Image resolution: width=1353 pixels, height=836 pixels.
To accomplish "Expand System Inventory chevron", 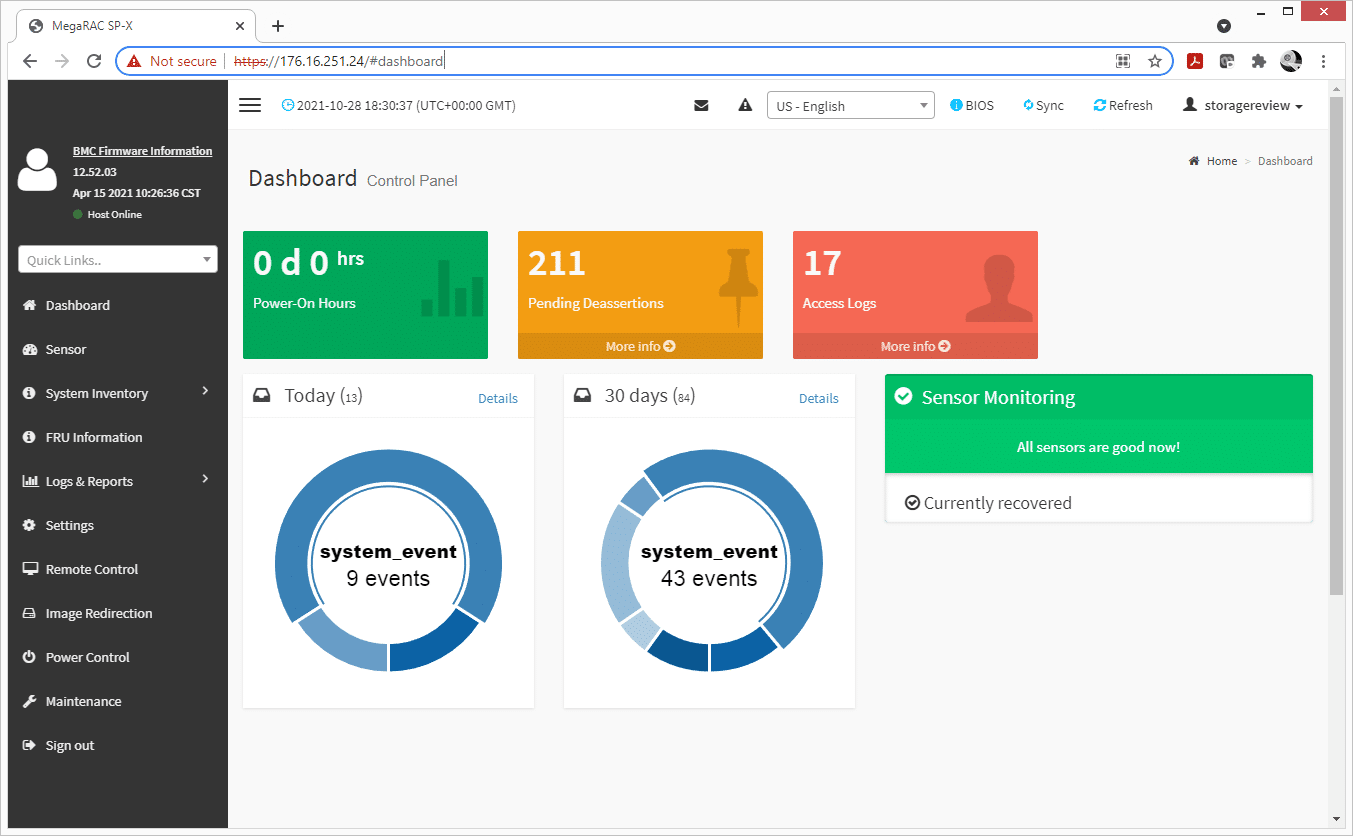I will tap(205, 391).
